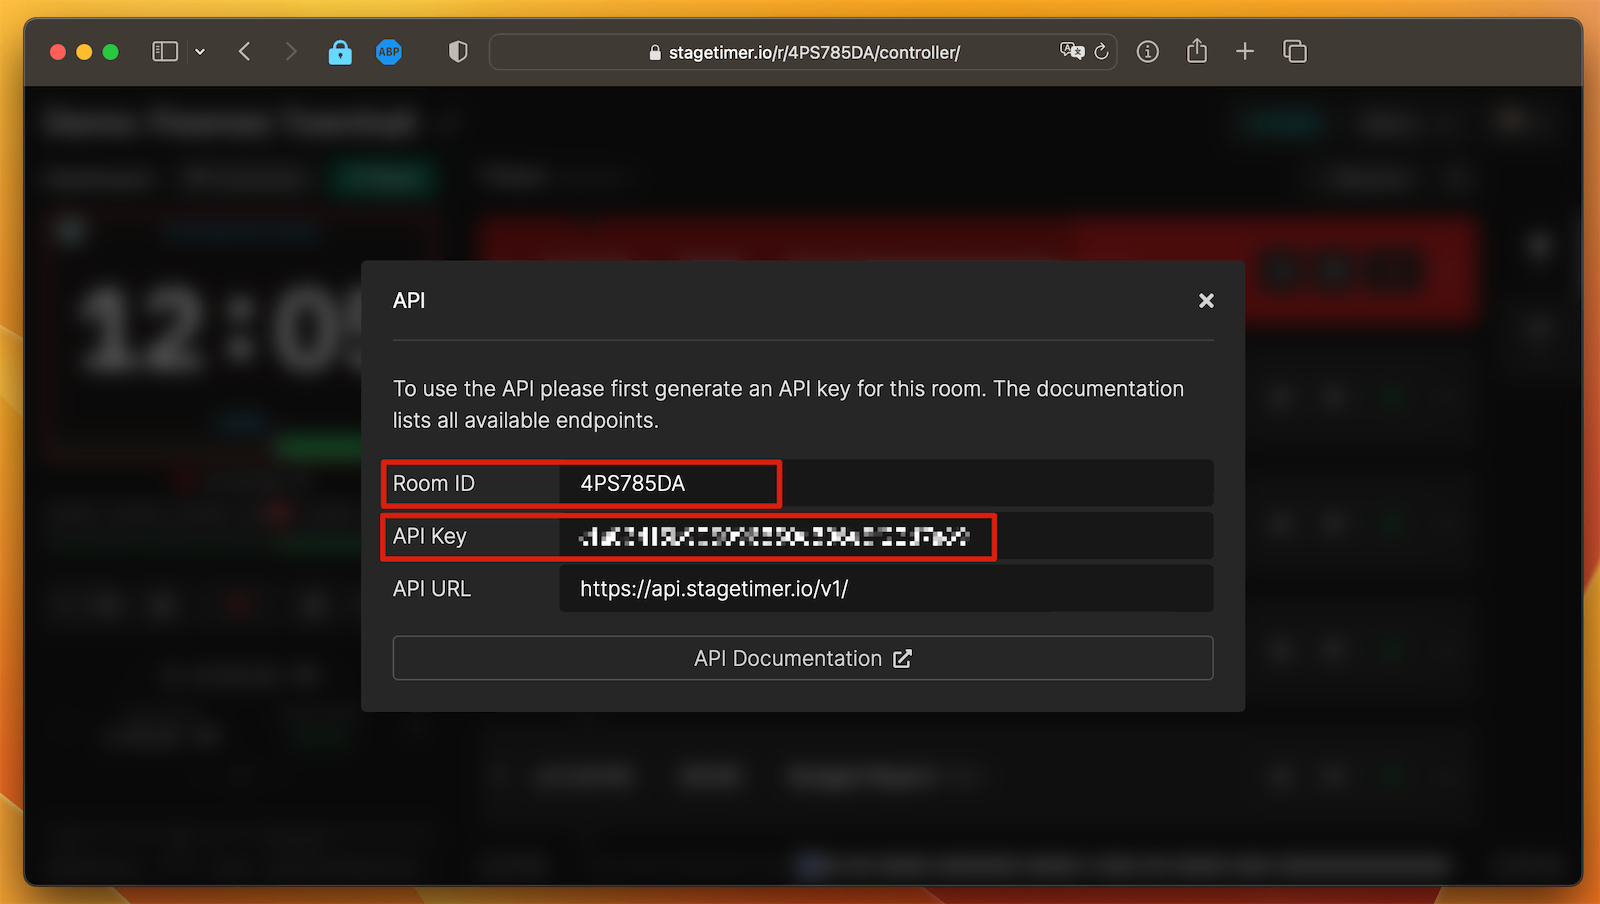
Task: Select the stagetimer.io address bar
Action: [x=803, y=52]
